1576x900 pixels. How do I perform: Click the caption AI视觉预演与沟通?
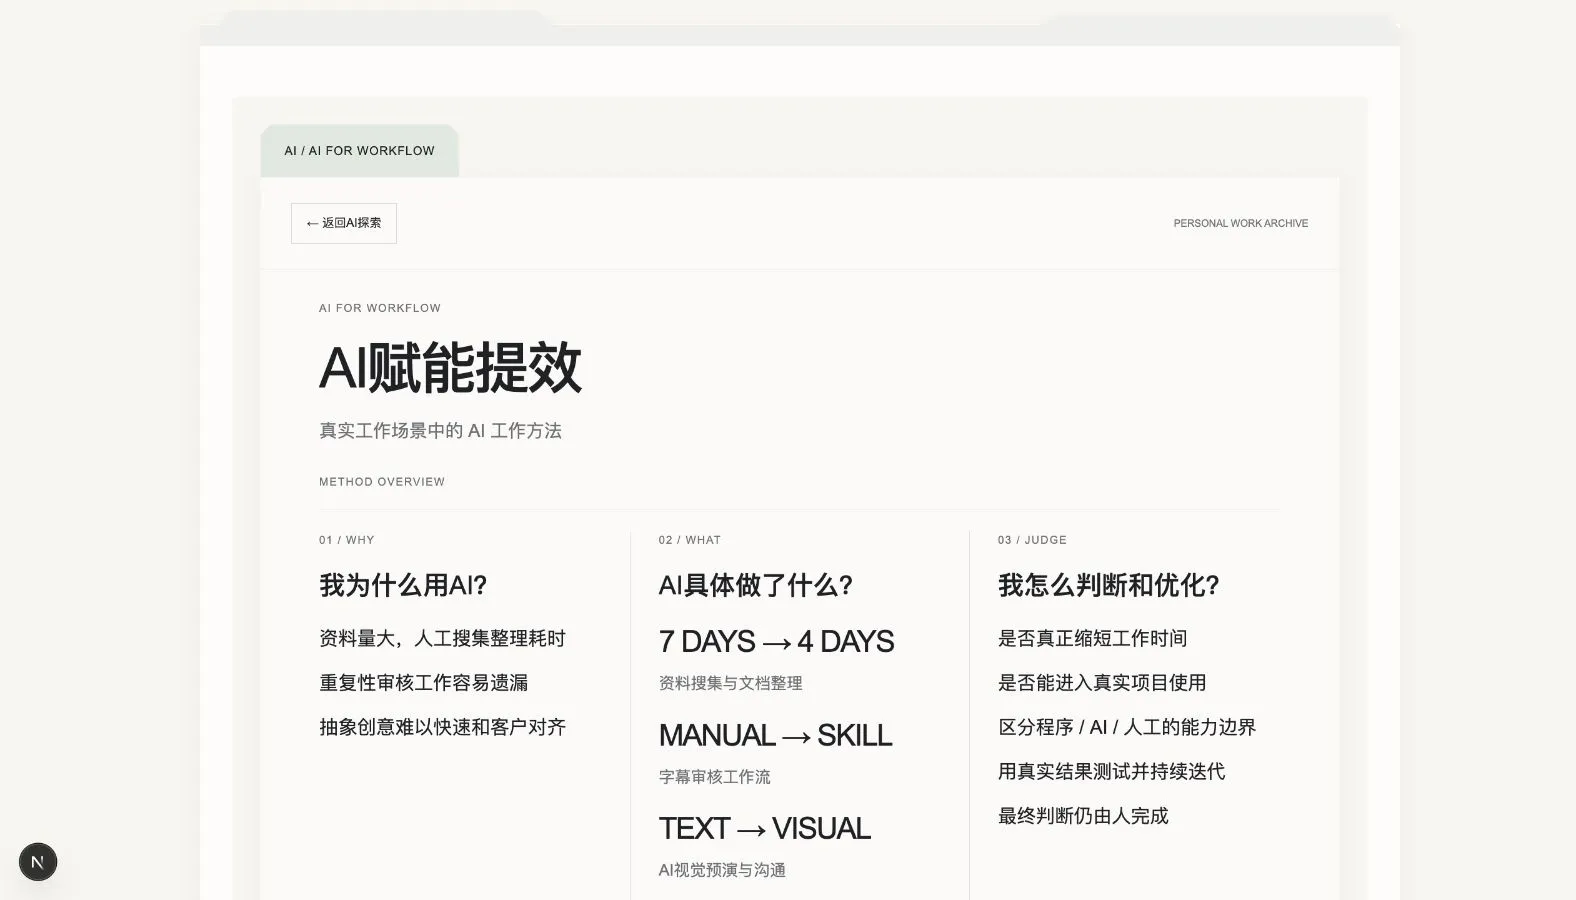click(x=722, y=870)
